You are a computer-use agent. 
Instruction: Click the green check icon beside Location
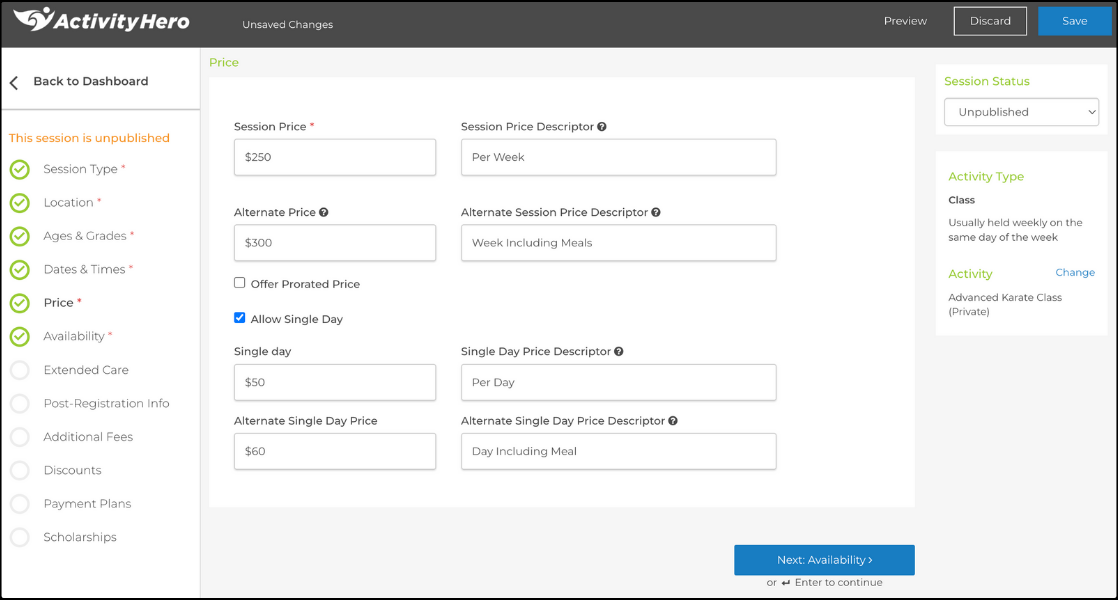point(20,203)
